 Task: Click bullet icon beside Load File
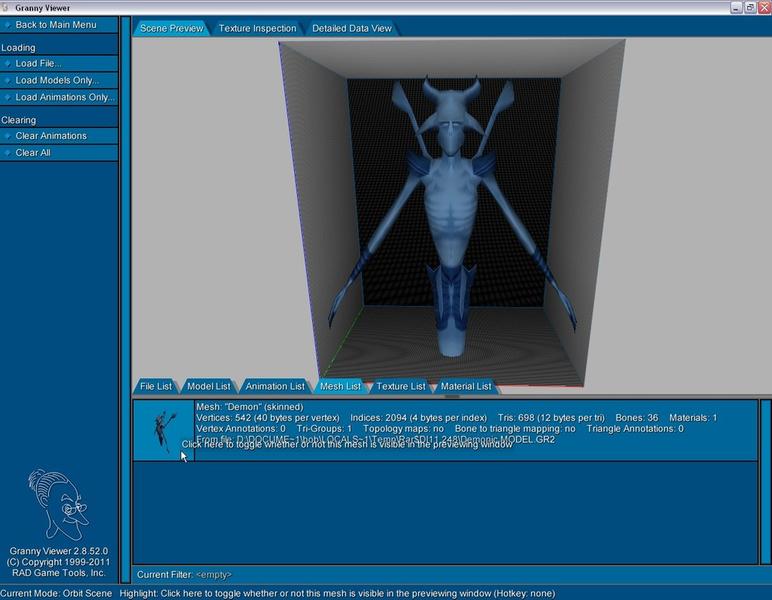coord(7,63)
